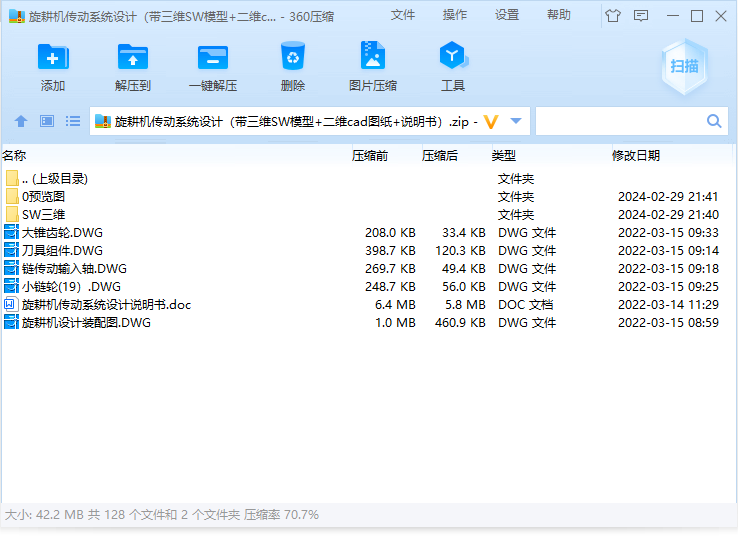Image resolution: width=738 pixels, height=539 pixels.
Task: Click the folder icon of SW三维
Action: [x=12, y=214]
